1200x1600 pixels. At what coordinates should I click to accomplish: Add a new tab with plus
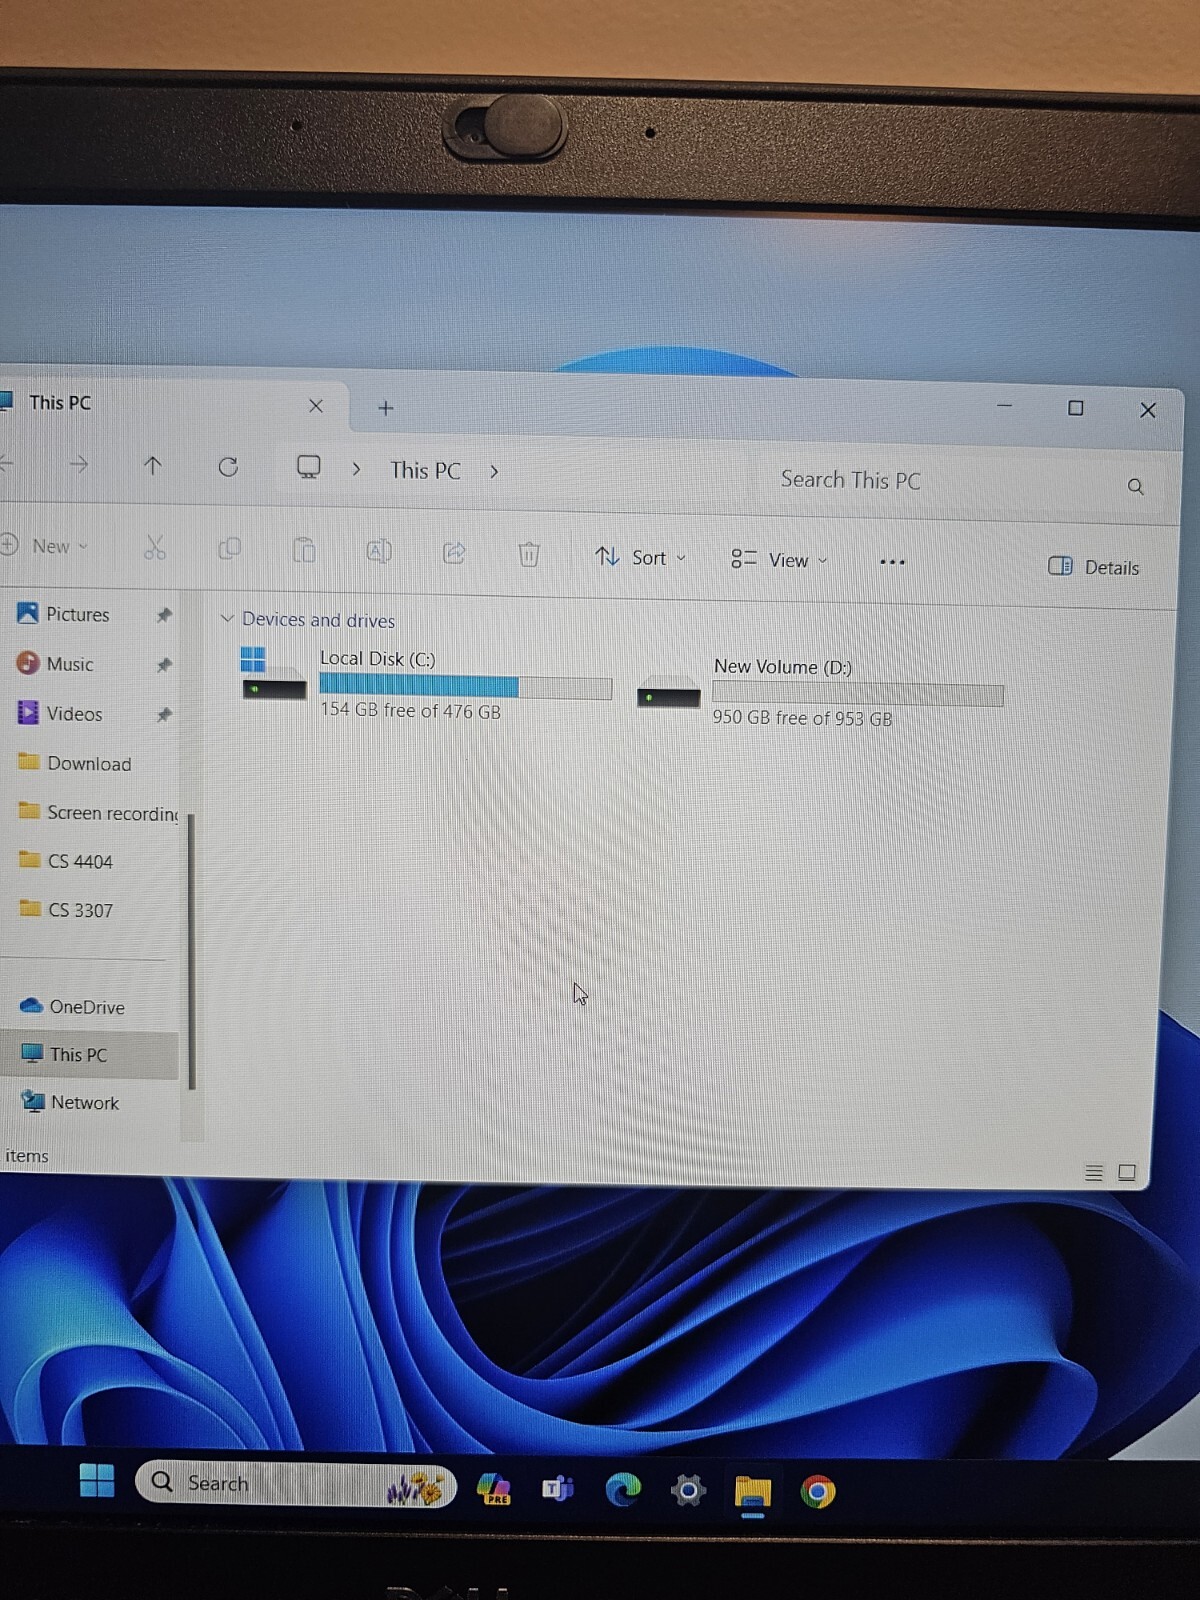pos(386,407)
